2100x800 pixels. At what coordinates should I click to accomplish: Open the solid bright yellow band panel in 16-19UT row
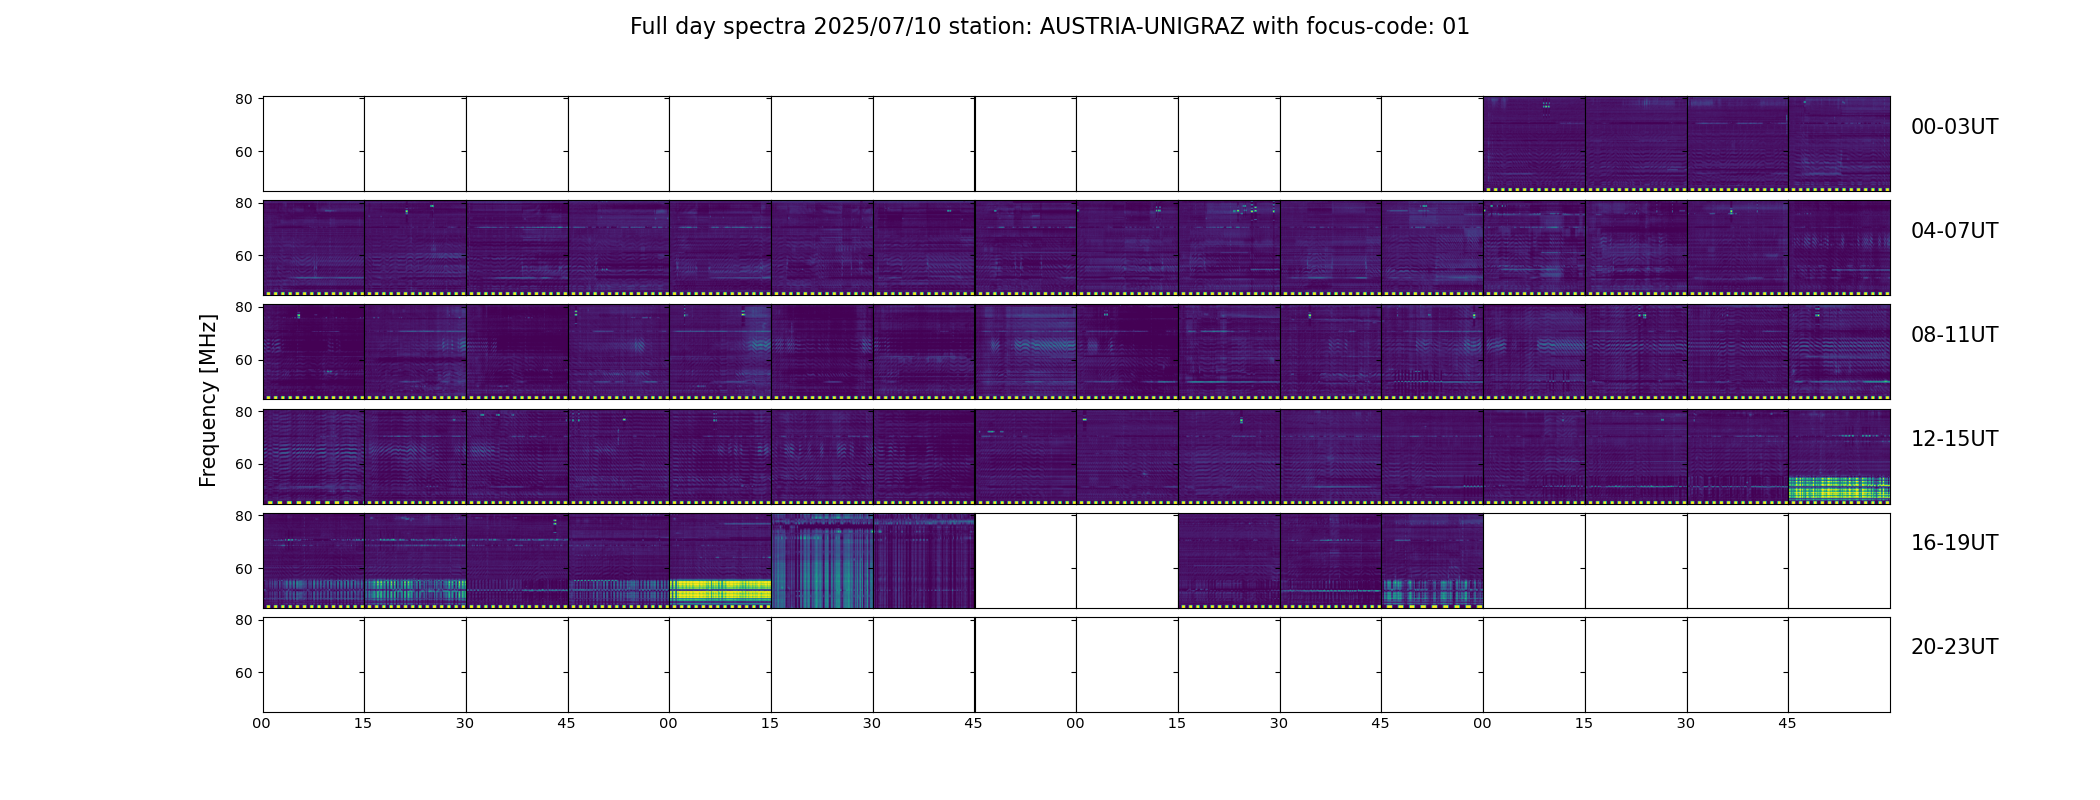[x=720, y=561]
